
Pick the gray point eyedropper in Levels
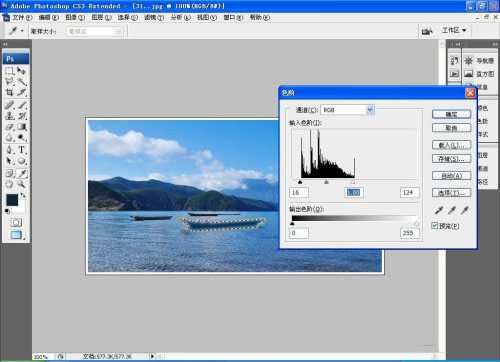(452, 210)
